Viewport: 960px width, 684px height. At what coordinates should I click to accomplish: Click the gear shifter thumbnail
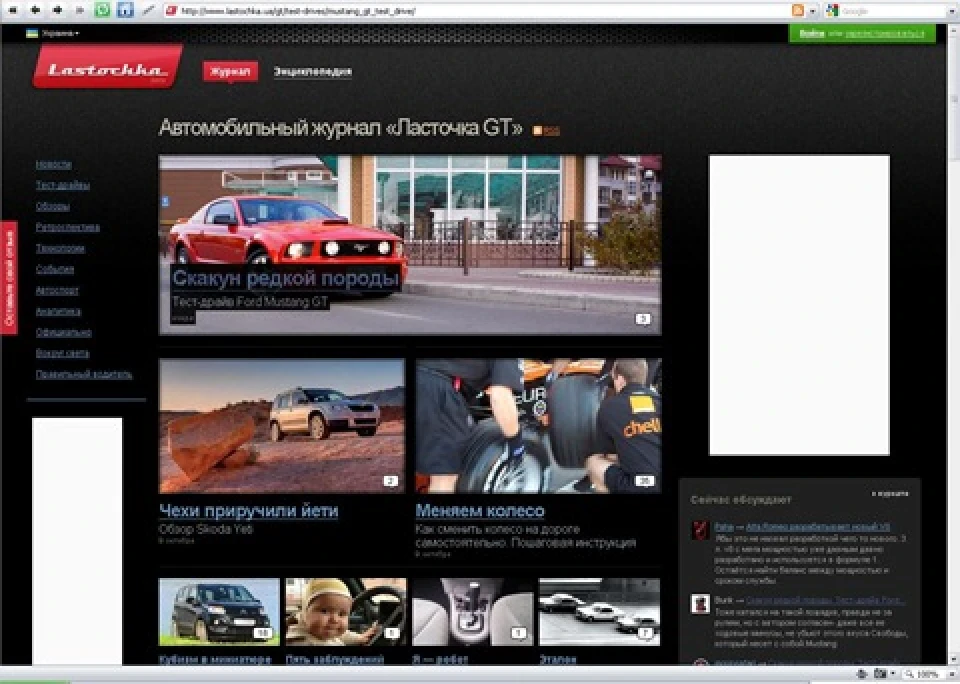click(x=473, y=612)
